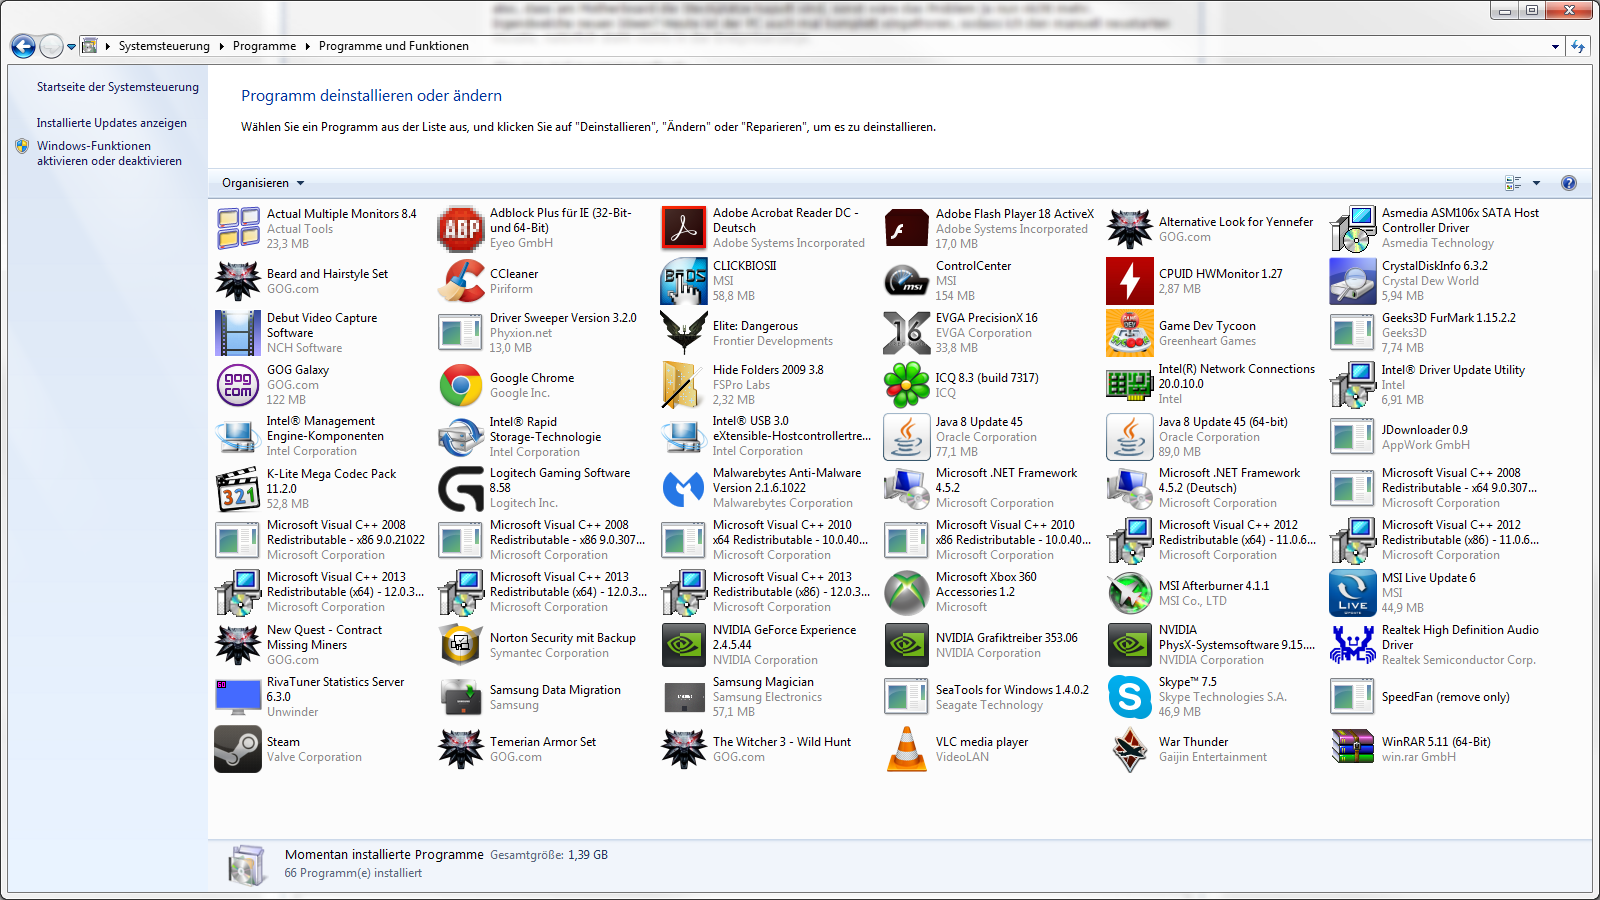Image resolution: width=1600 pixels, height=900 pixels.
Task: Click the War Thunder icon
Action: (x=1130, y=749)
